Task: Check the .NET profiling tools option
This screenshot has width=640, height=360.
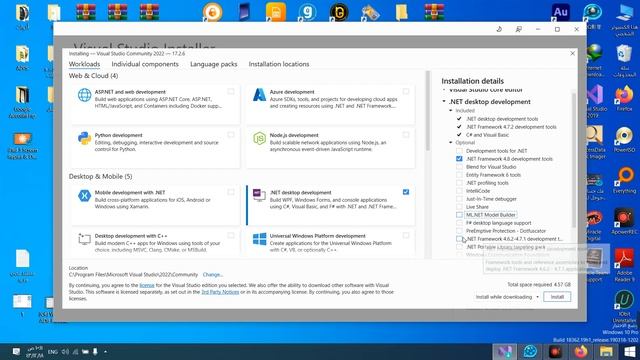Action: 459,183
